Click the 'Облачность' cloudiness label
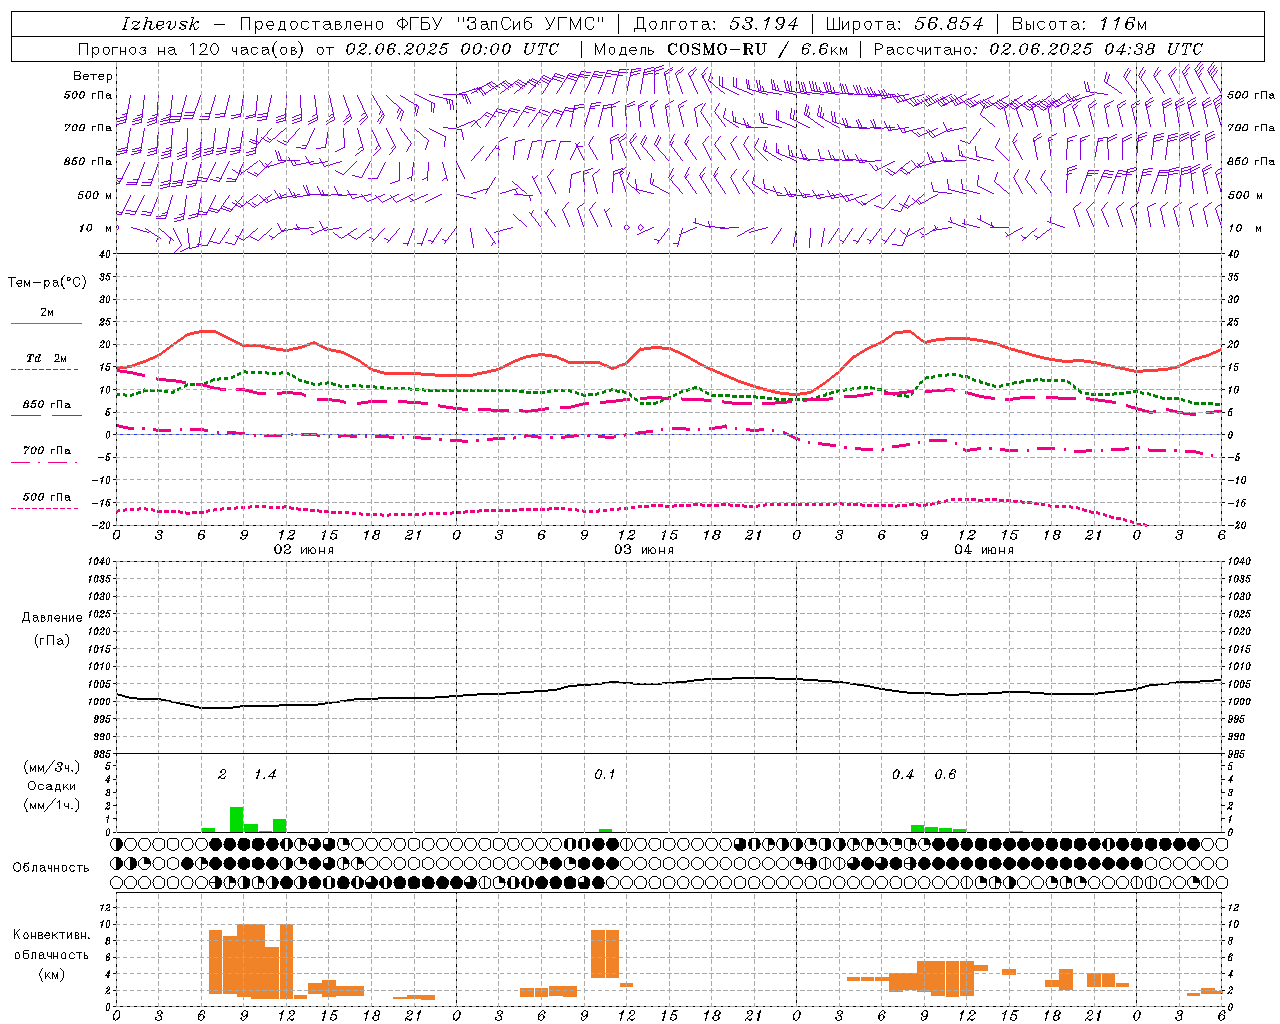The width and height of the screenshot is (1280, 1024). tap(51, 868)
